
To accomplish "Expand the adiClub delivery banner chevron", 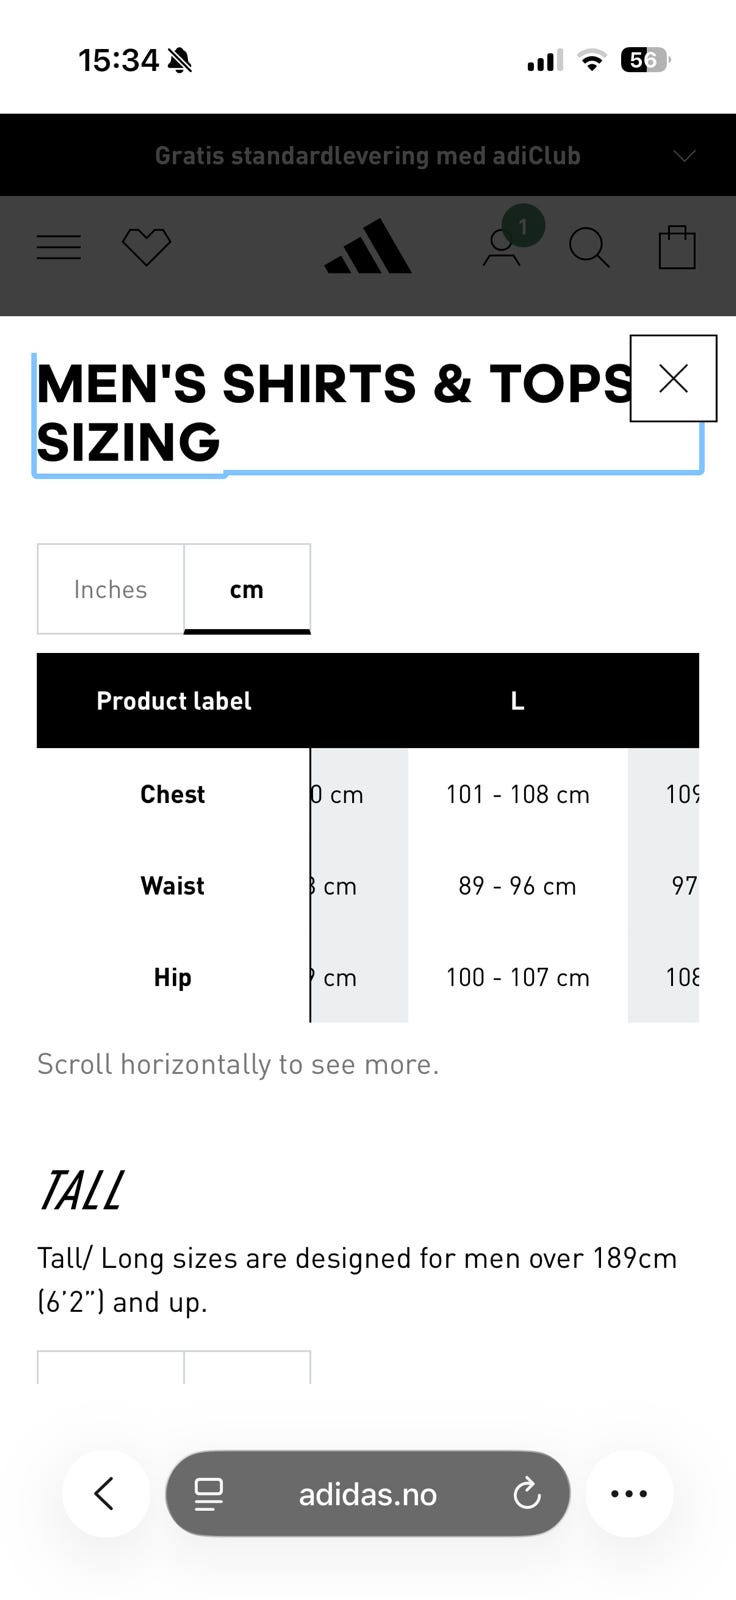I will [x=684, y=156].
